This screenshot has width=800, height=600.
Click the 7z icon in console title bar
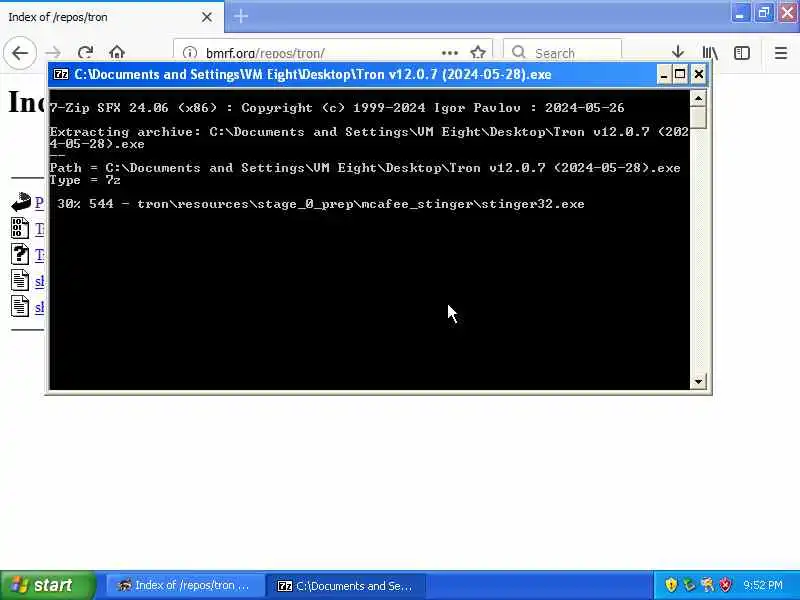[61, 74]
